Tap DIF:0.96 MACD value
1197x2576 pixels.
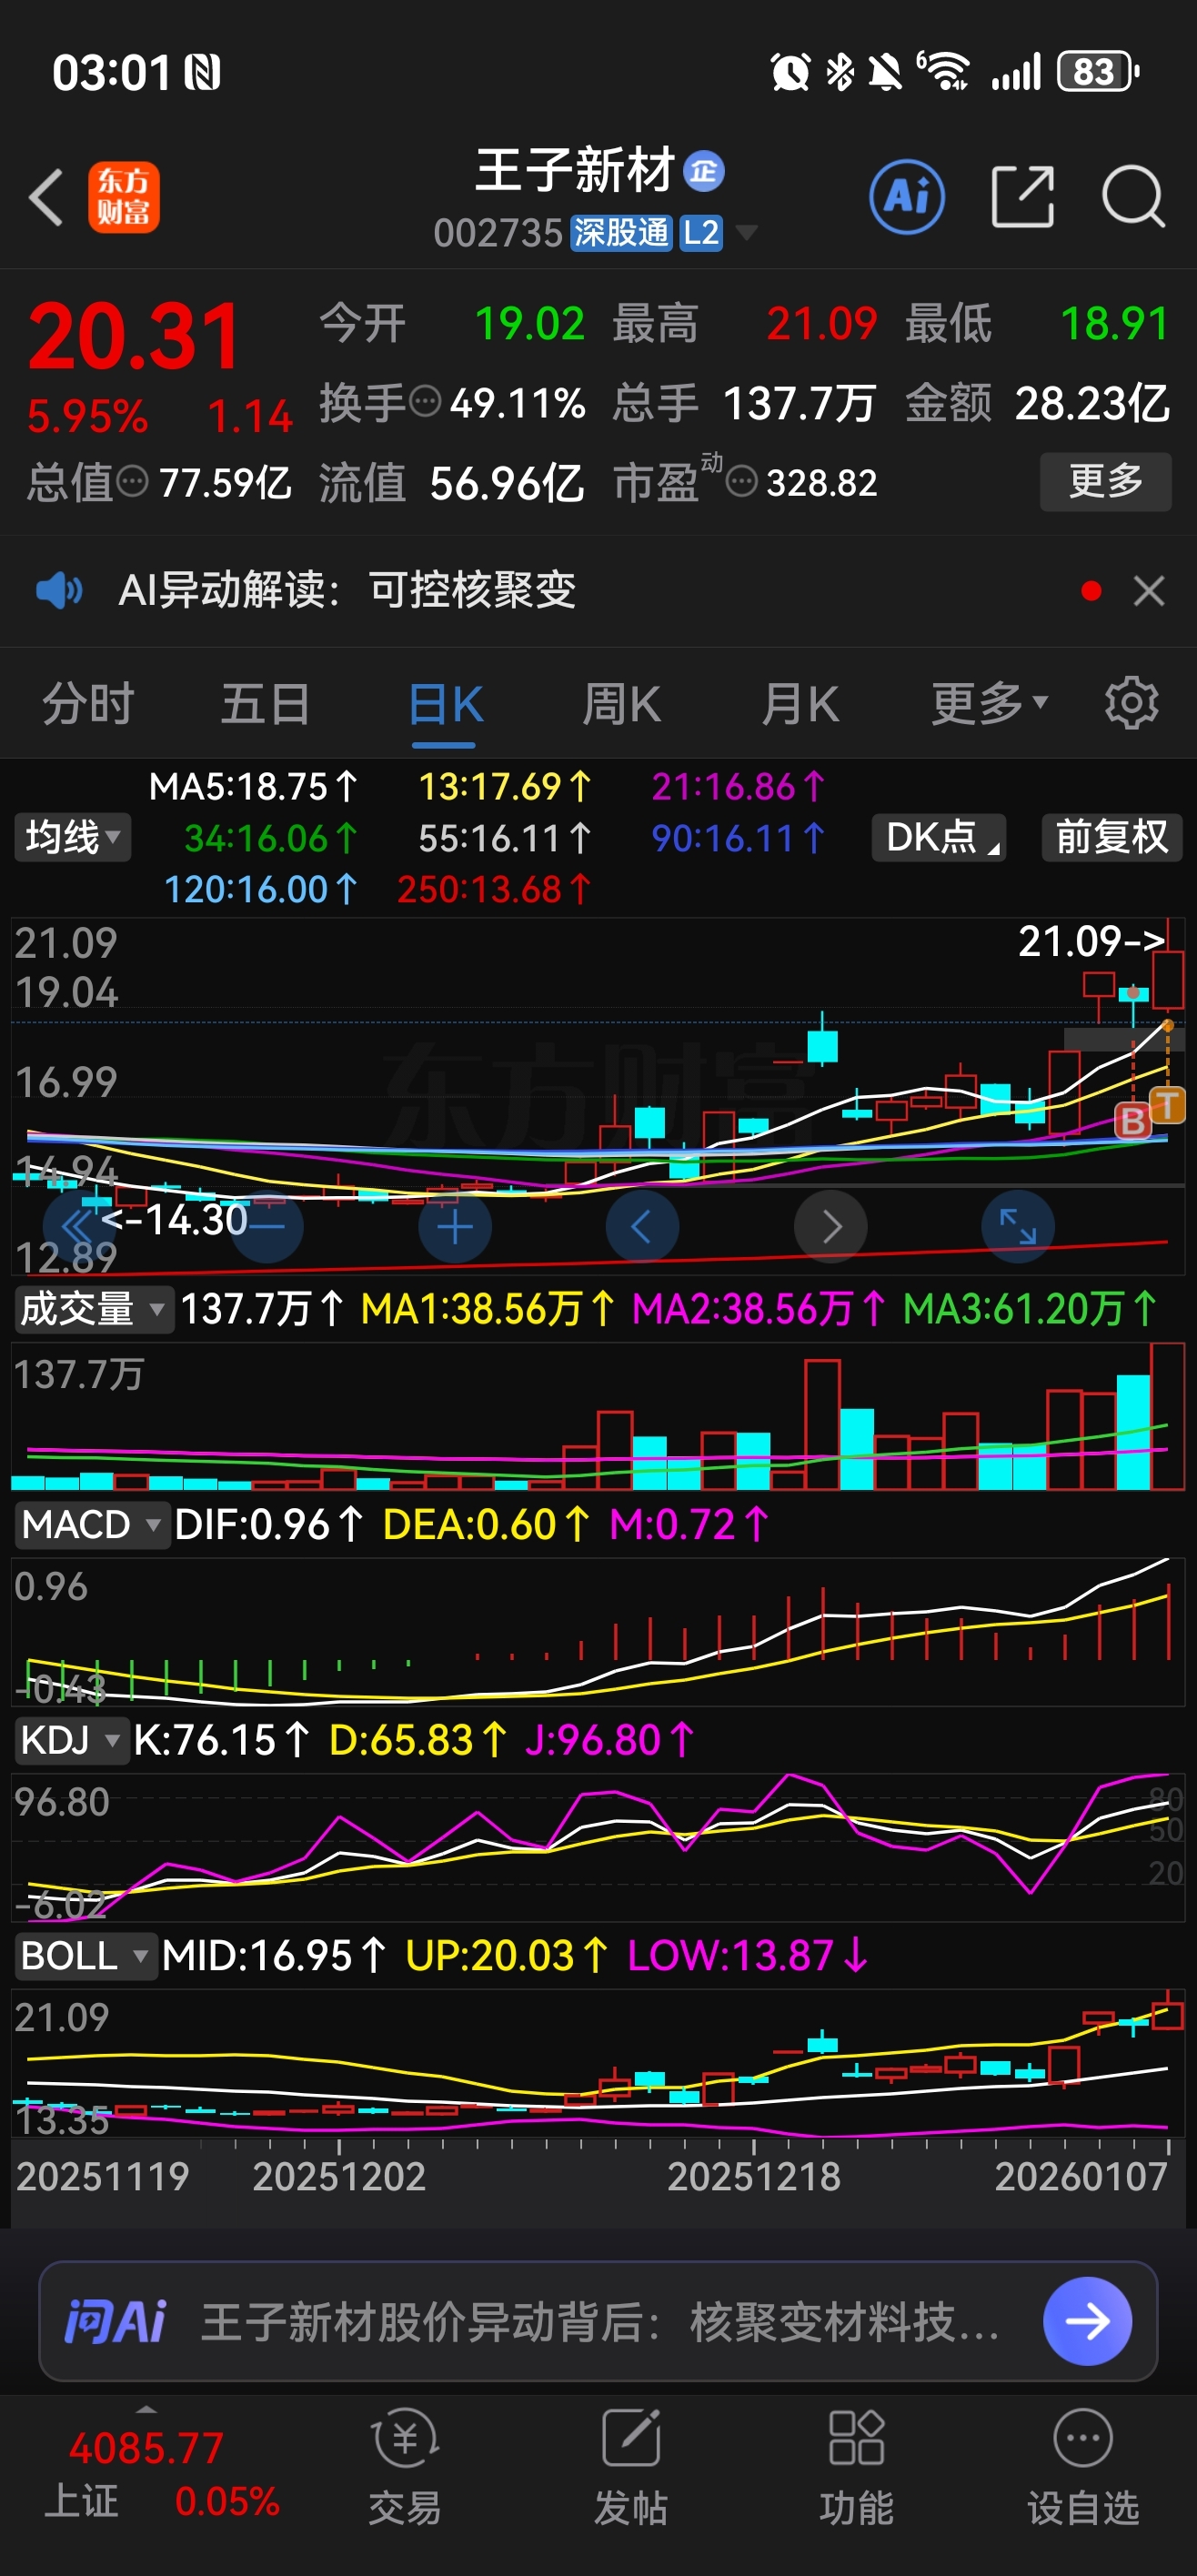[x=268, y=1525]
